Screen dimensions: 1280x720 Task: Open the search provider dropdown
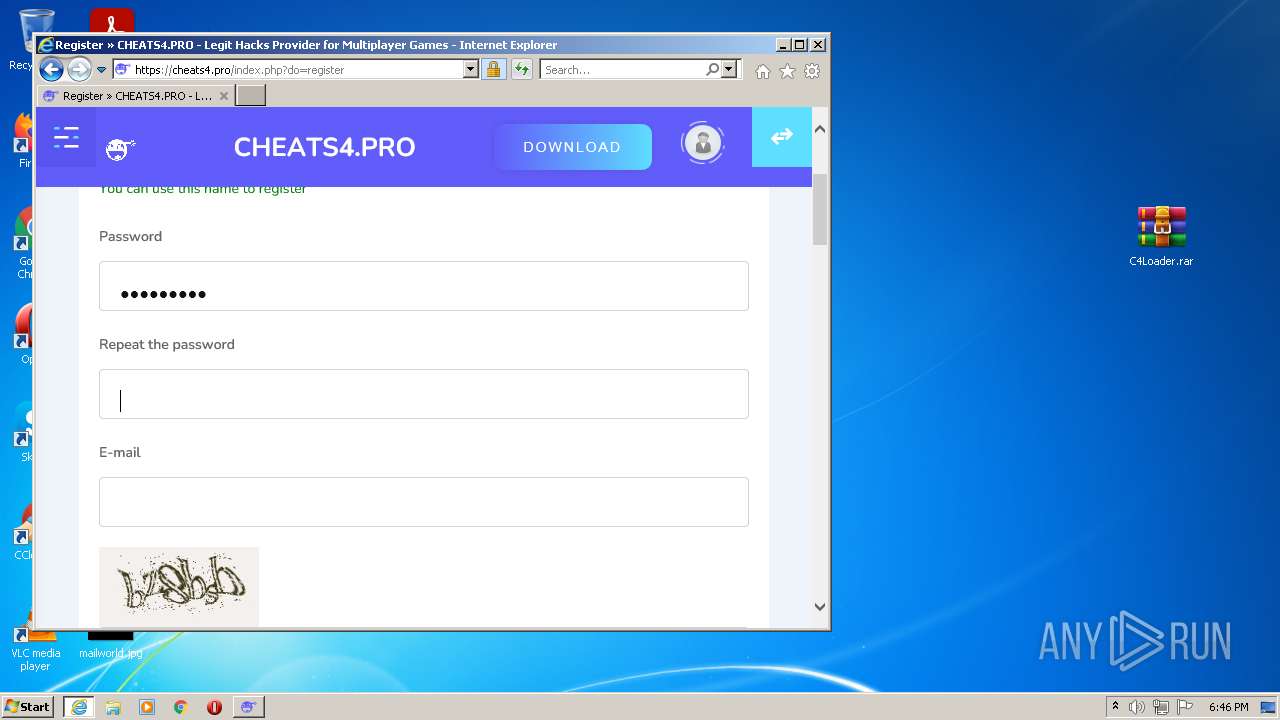(729, 70)
